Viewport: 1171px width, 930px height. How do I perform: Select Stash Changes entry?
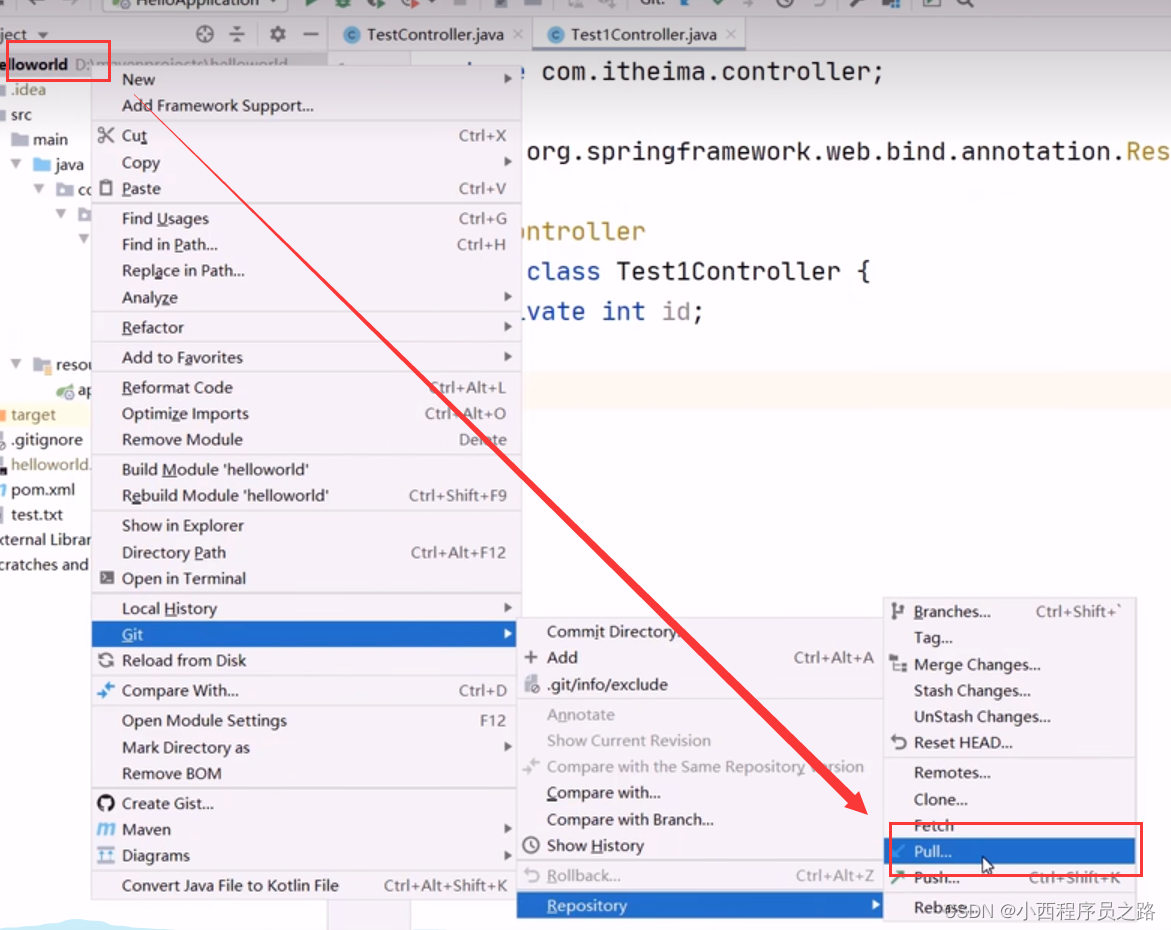coord(1010,690)
